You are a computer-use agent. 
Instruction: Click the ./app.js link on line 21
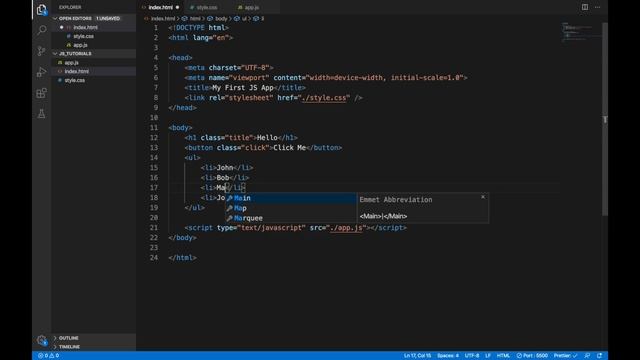346,228
